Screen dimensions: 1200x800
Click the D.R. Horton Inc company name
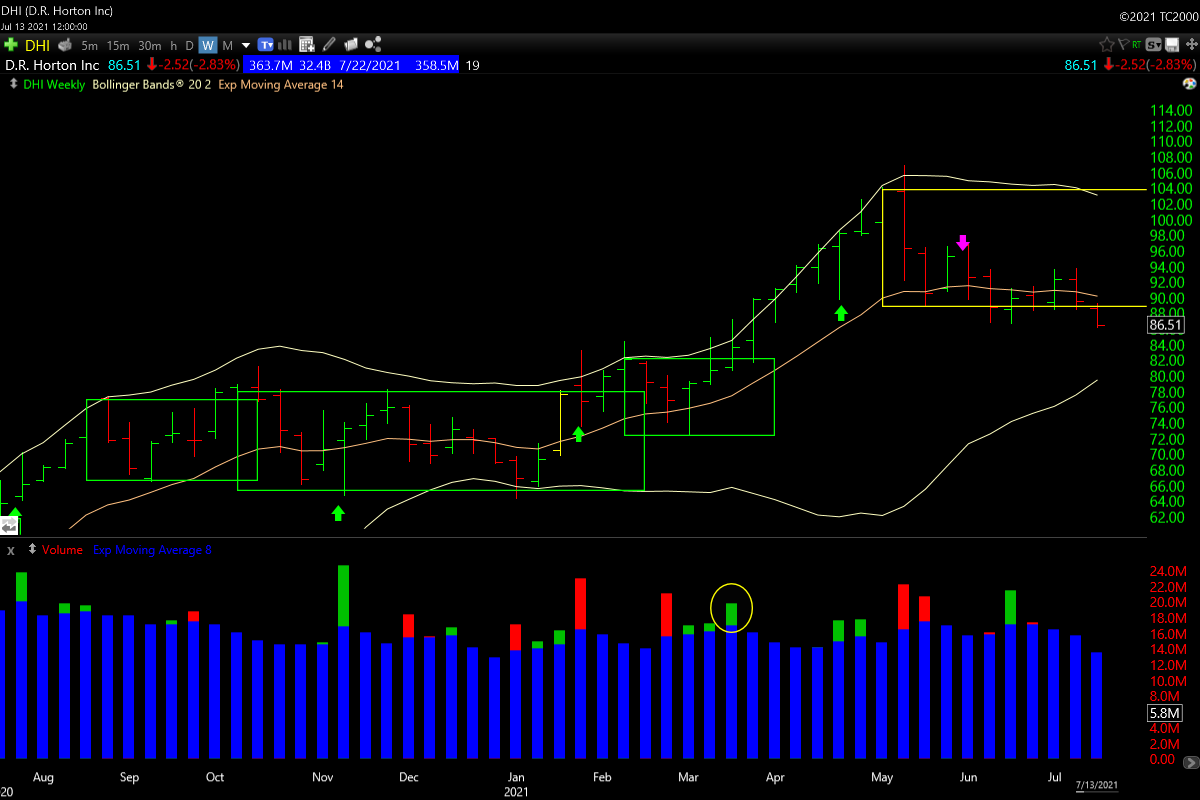click(52, 65)
